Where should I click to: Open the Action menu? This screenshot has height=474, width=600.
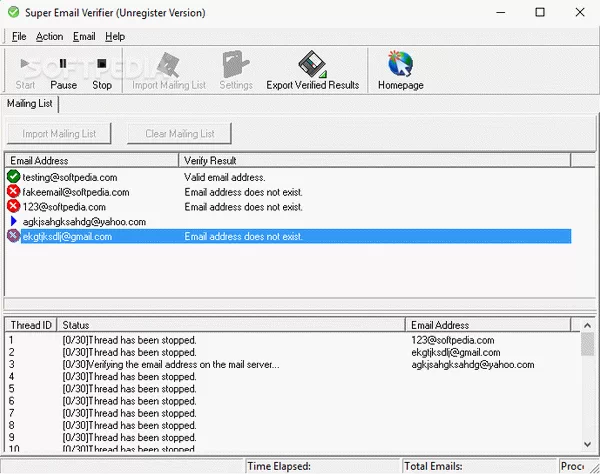point(49,36)
